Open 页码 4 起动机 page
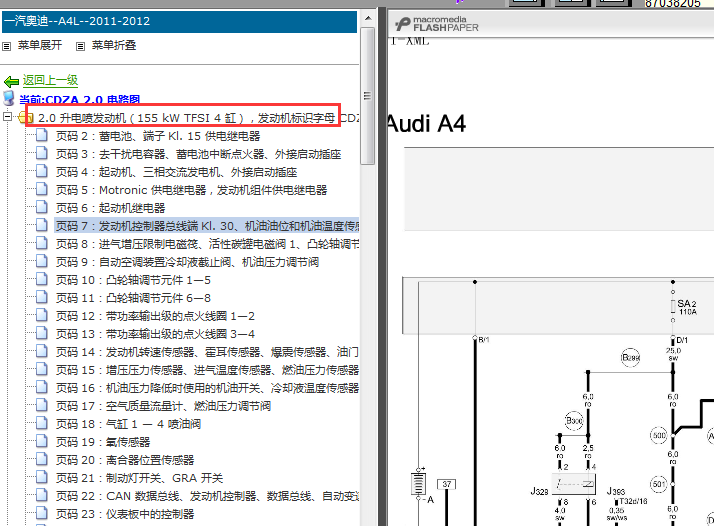The image size is (714, 526). point(176,172)
